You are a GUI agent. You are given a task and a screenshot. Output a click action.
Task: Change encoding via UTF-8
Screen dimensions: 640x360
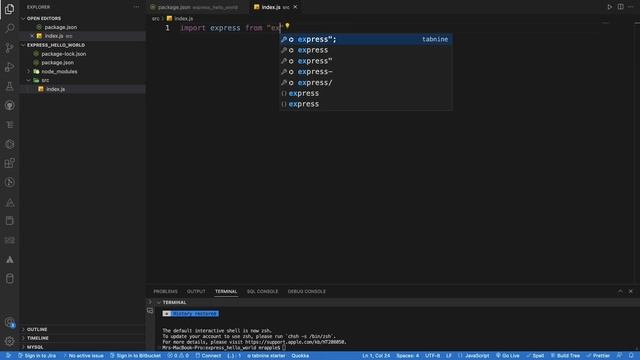pyautogui.click(x=432, y=356)
